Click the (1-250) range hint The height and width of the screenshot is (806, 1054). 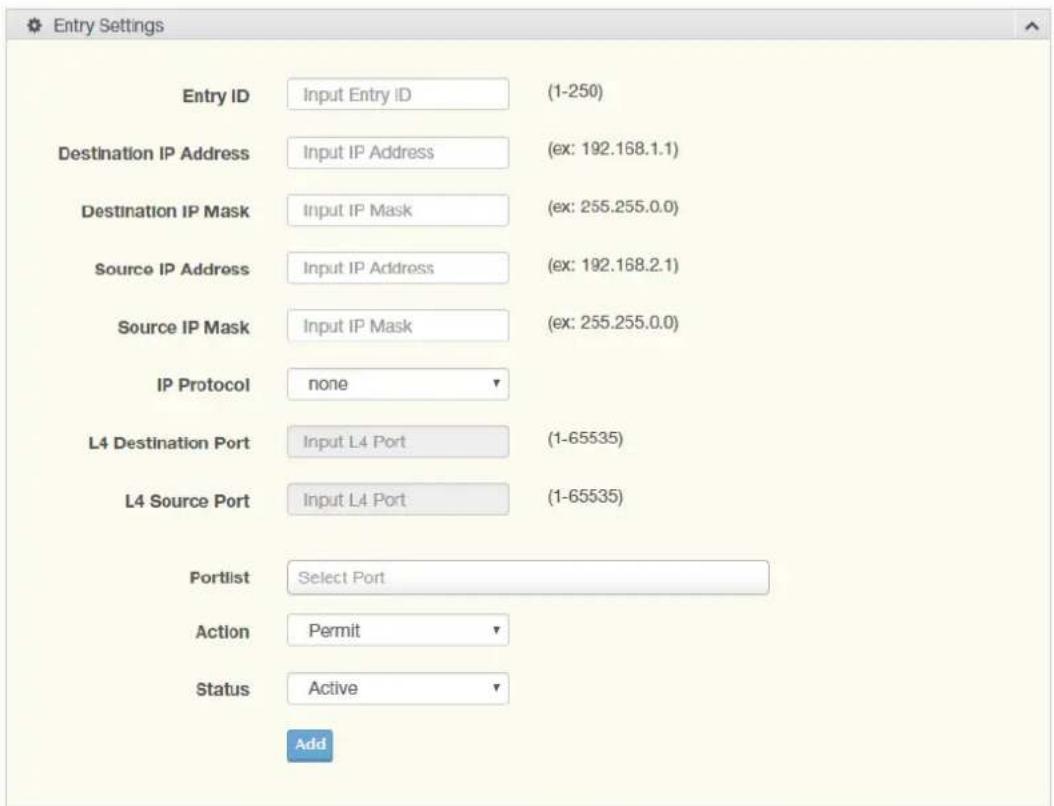click(575, 91)
